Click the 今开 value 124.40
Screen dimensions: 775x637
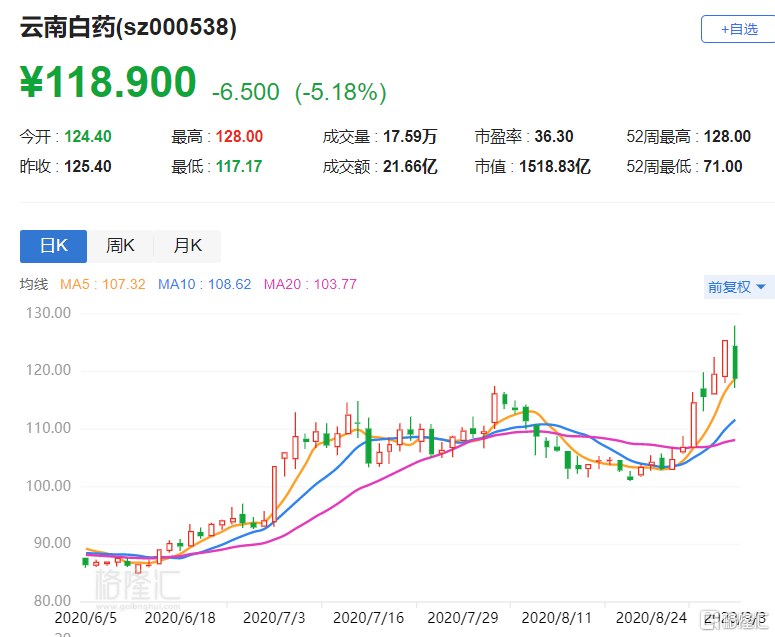coord(87,136)
